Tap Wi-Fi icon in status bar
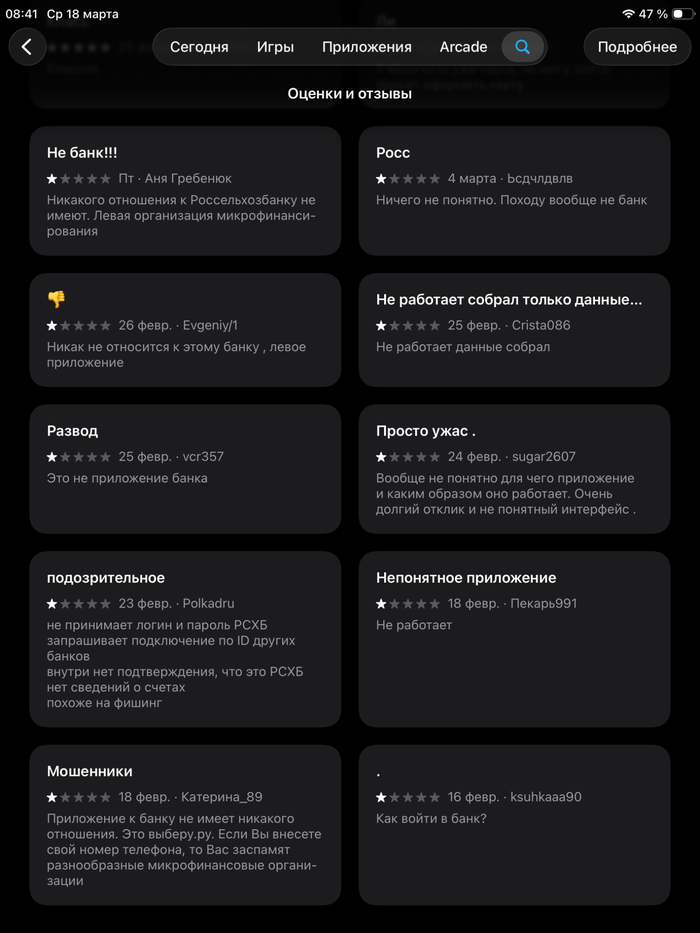Image resolution: width=700 pixels, height=933 pixels. [628, 14]
